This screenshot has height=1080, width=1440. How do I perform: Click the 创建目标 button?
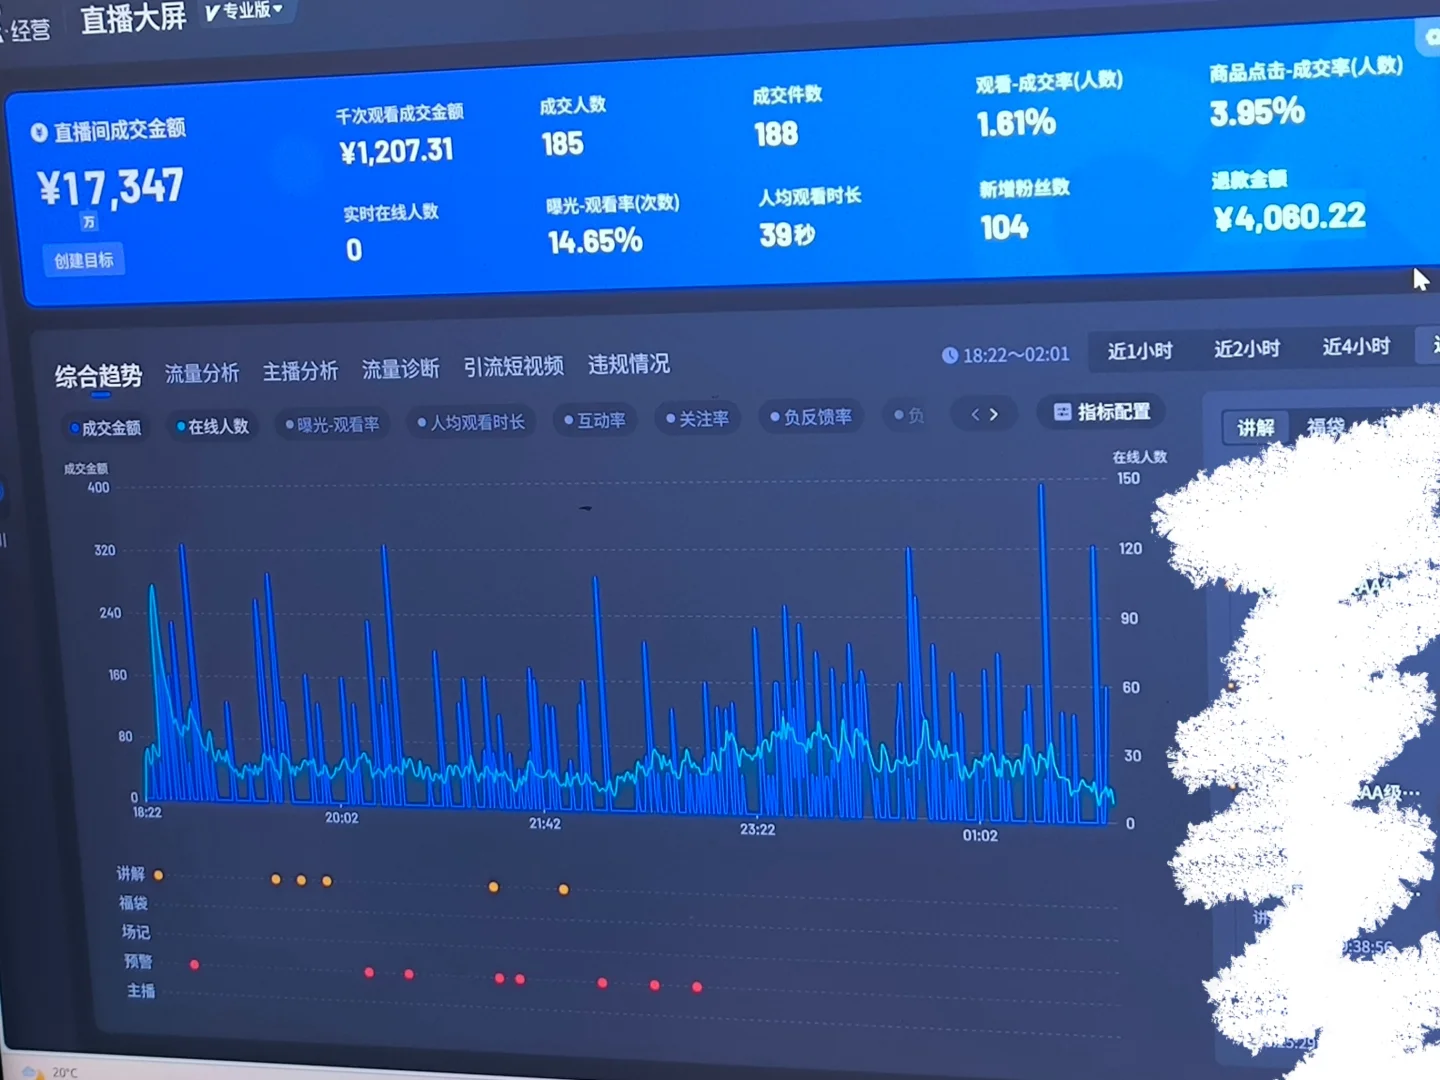[x=84, y=261]
